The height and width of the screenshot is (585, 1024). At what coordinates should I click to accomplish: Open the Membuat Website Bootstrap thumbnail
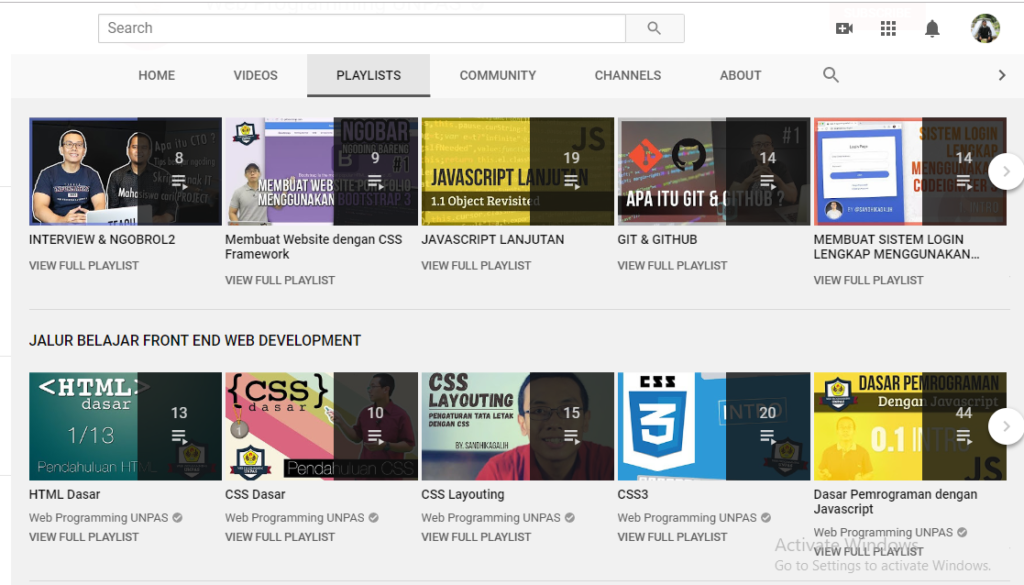pos(321,171)
